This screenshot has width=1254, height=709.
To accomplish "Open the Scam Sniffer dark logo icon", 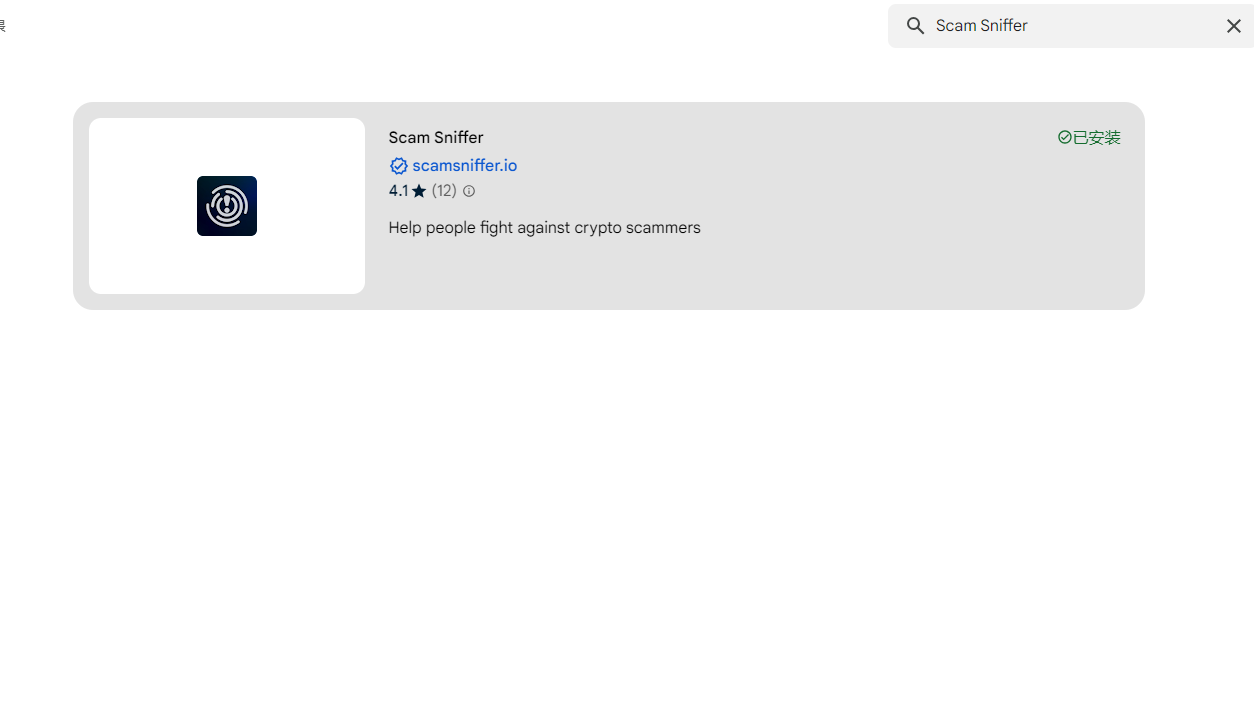I will [x=227, y=206].
